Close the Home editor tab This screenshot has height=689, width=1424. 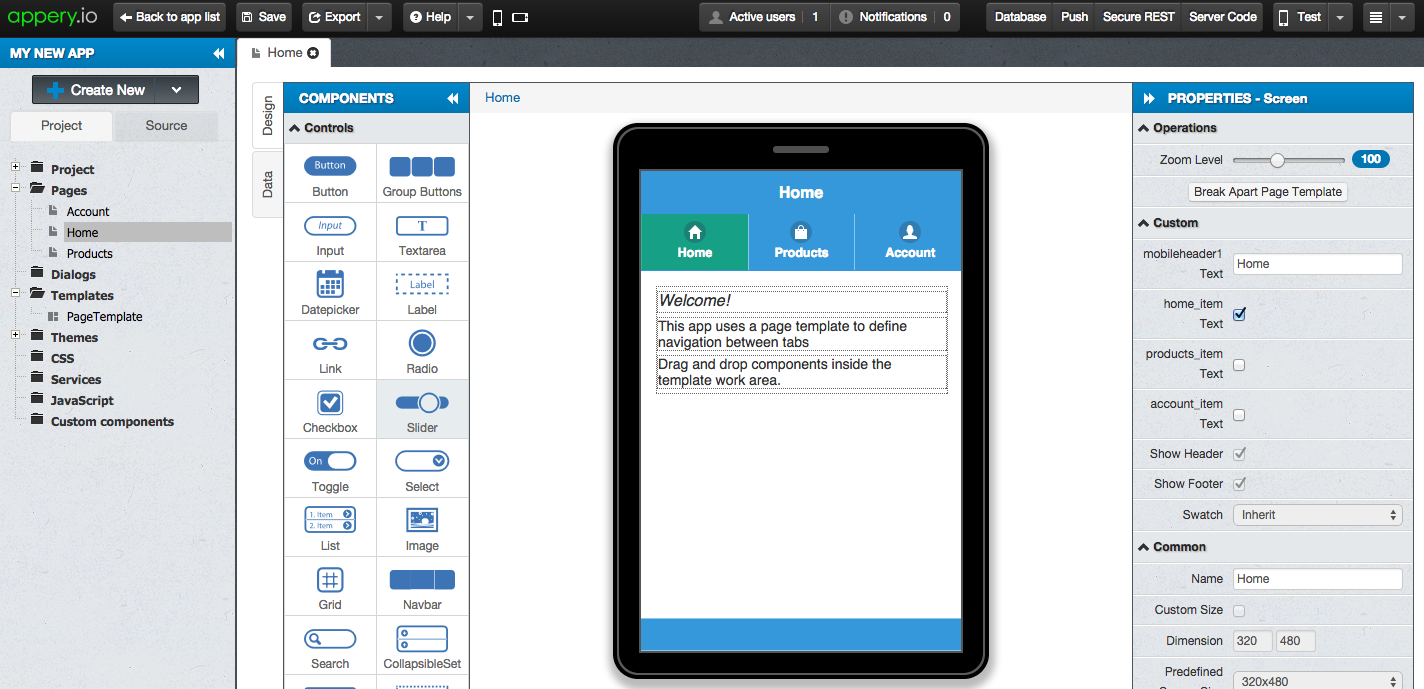tap(313, 53)
